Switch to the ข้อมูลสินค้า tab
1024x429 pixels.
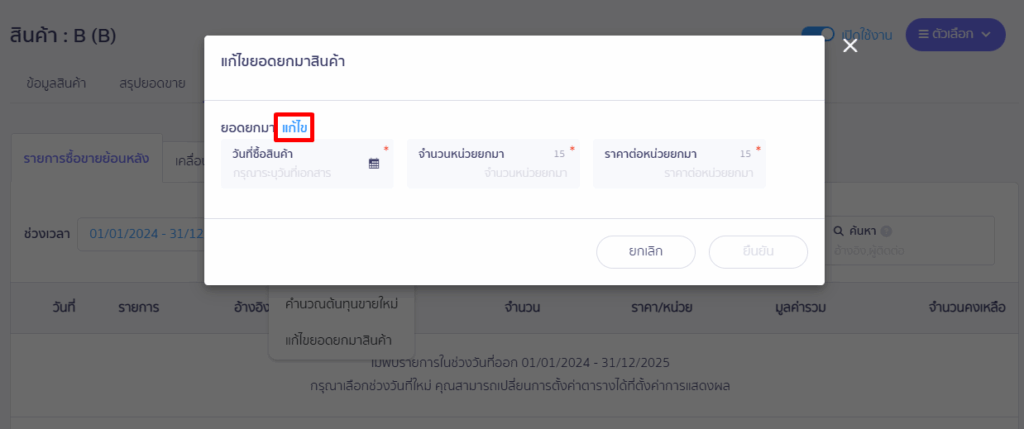[57, 84]
